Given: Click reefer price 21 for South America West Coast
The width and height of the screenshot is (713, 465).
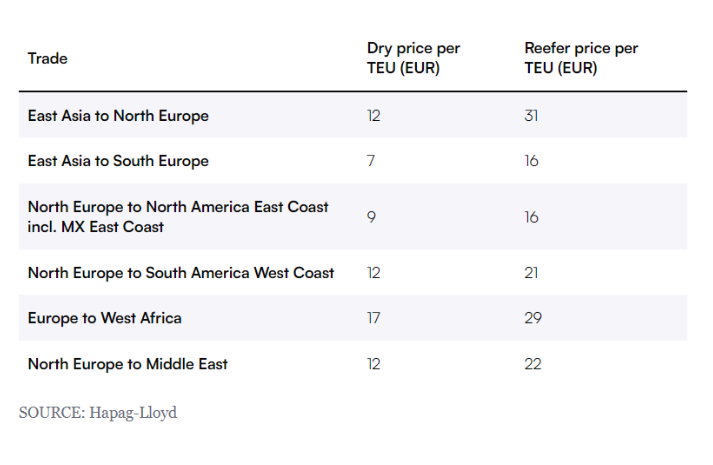Looking at the screenshot, I should (x=531, y=272).
